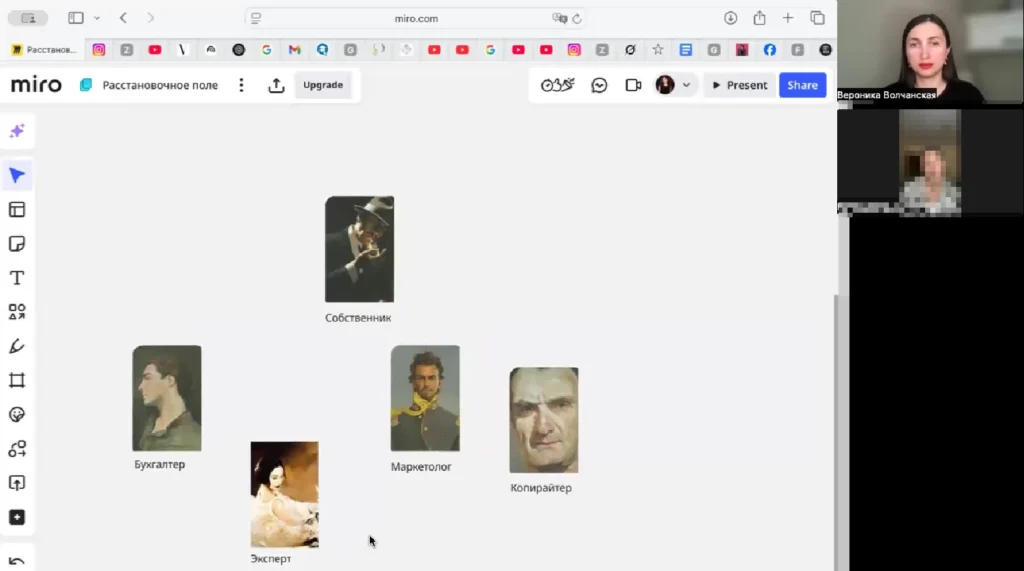Click the Собственник text label
The image size is (1024, 571).
point(358,318)
